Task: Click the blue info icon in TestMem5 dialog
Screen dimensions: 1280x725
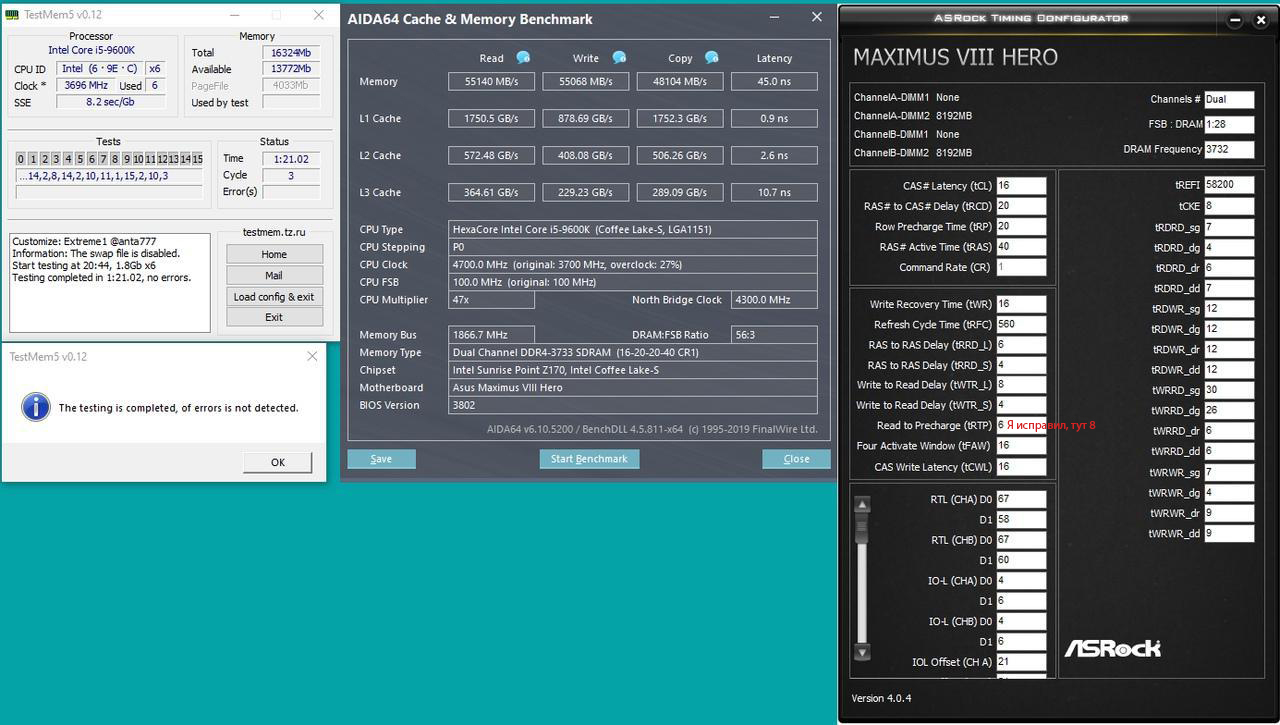Action: tap(36, 406)
